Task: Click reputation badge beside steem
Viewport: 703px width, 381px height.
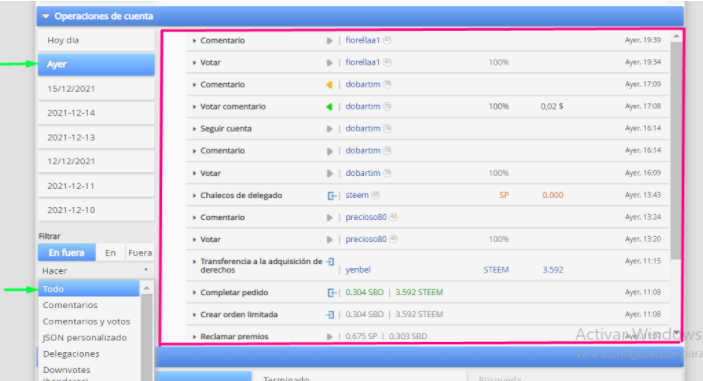Action: click(x=376, y=195)
